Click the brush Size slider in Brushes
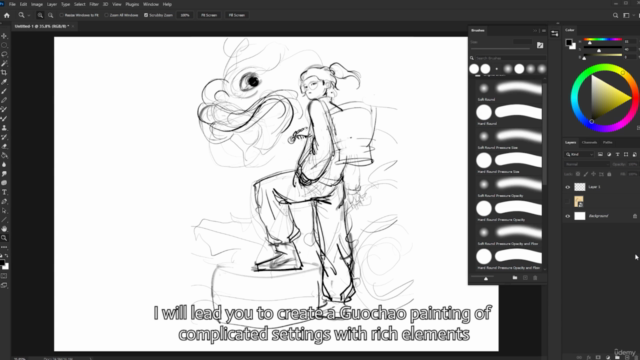 [x=500, y=48]
